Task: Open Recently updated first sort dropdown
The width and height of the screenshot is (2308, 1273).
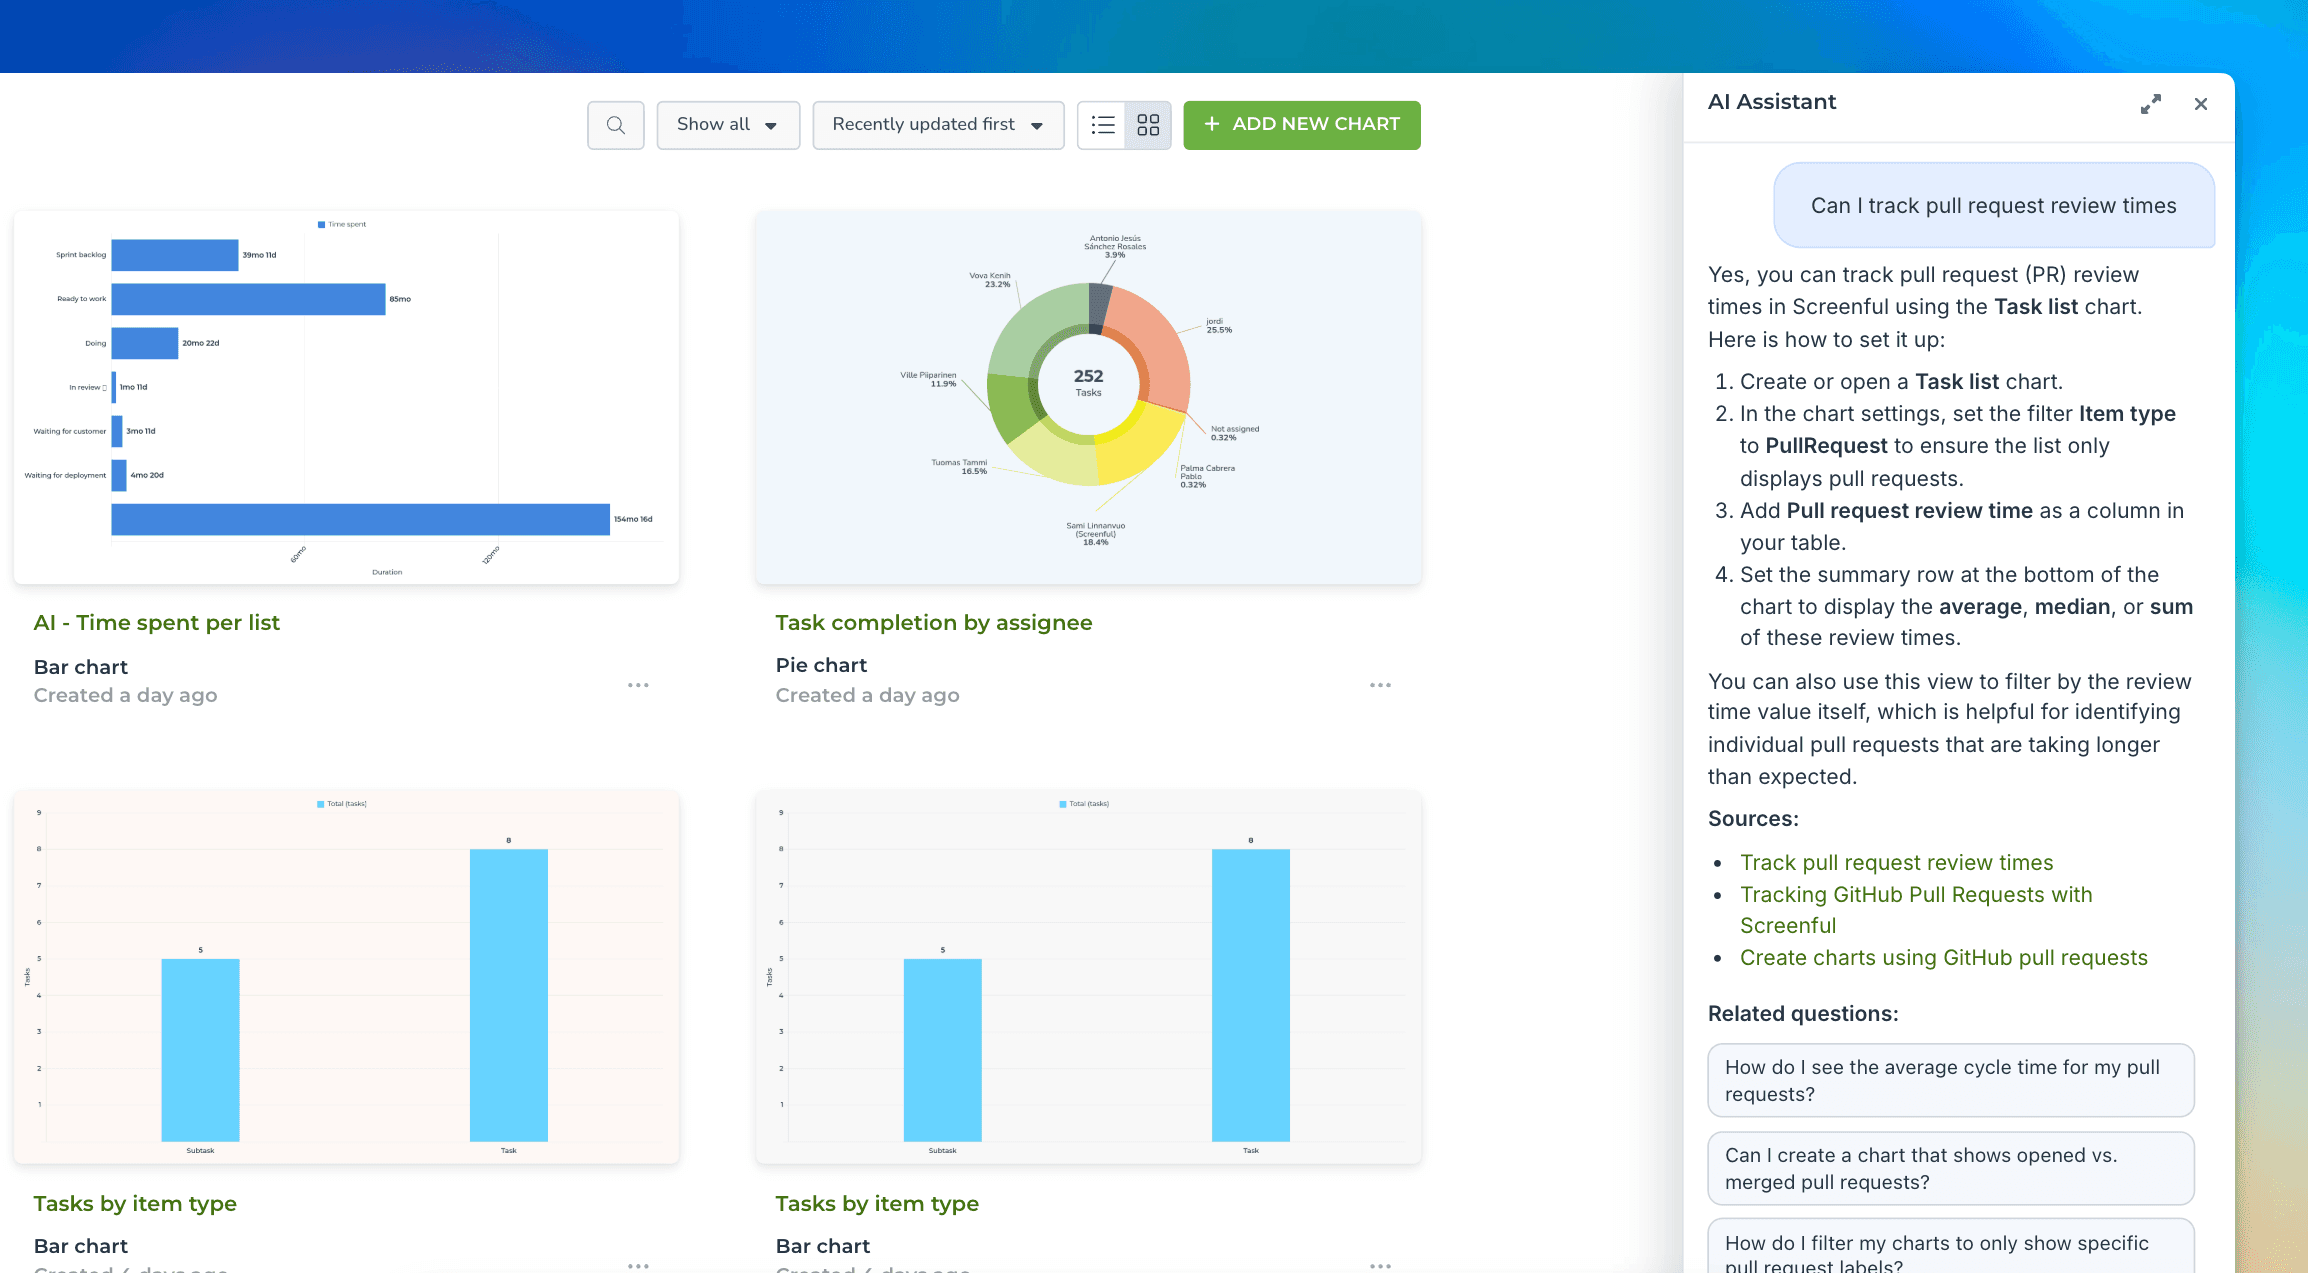Action: tap(938, 125)
